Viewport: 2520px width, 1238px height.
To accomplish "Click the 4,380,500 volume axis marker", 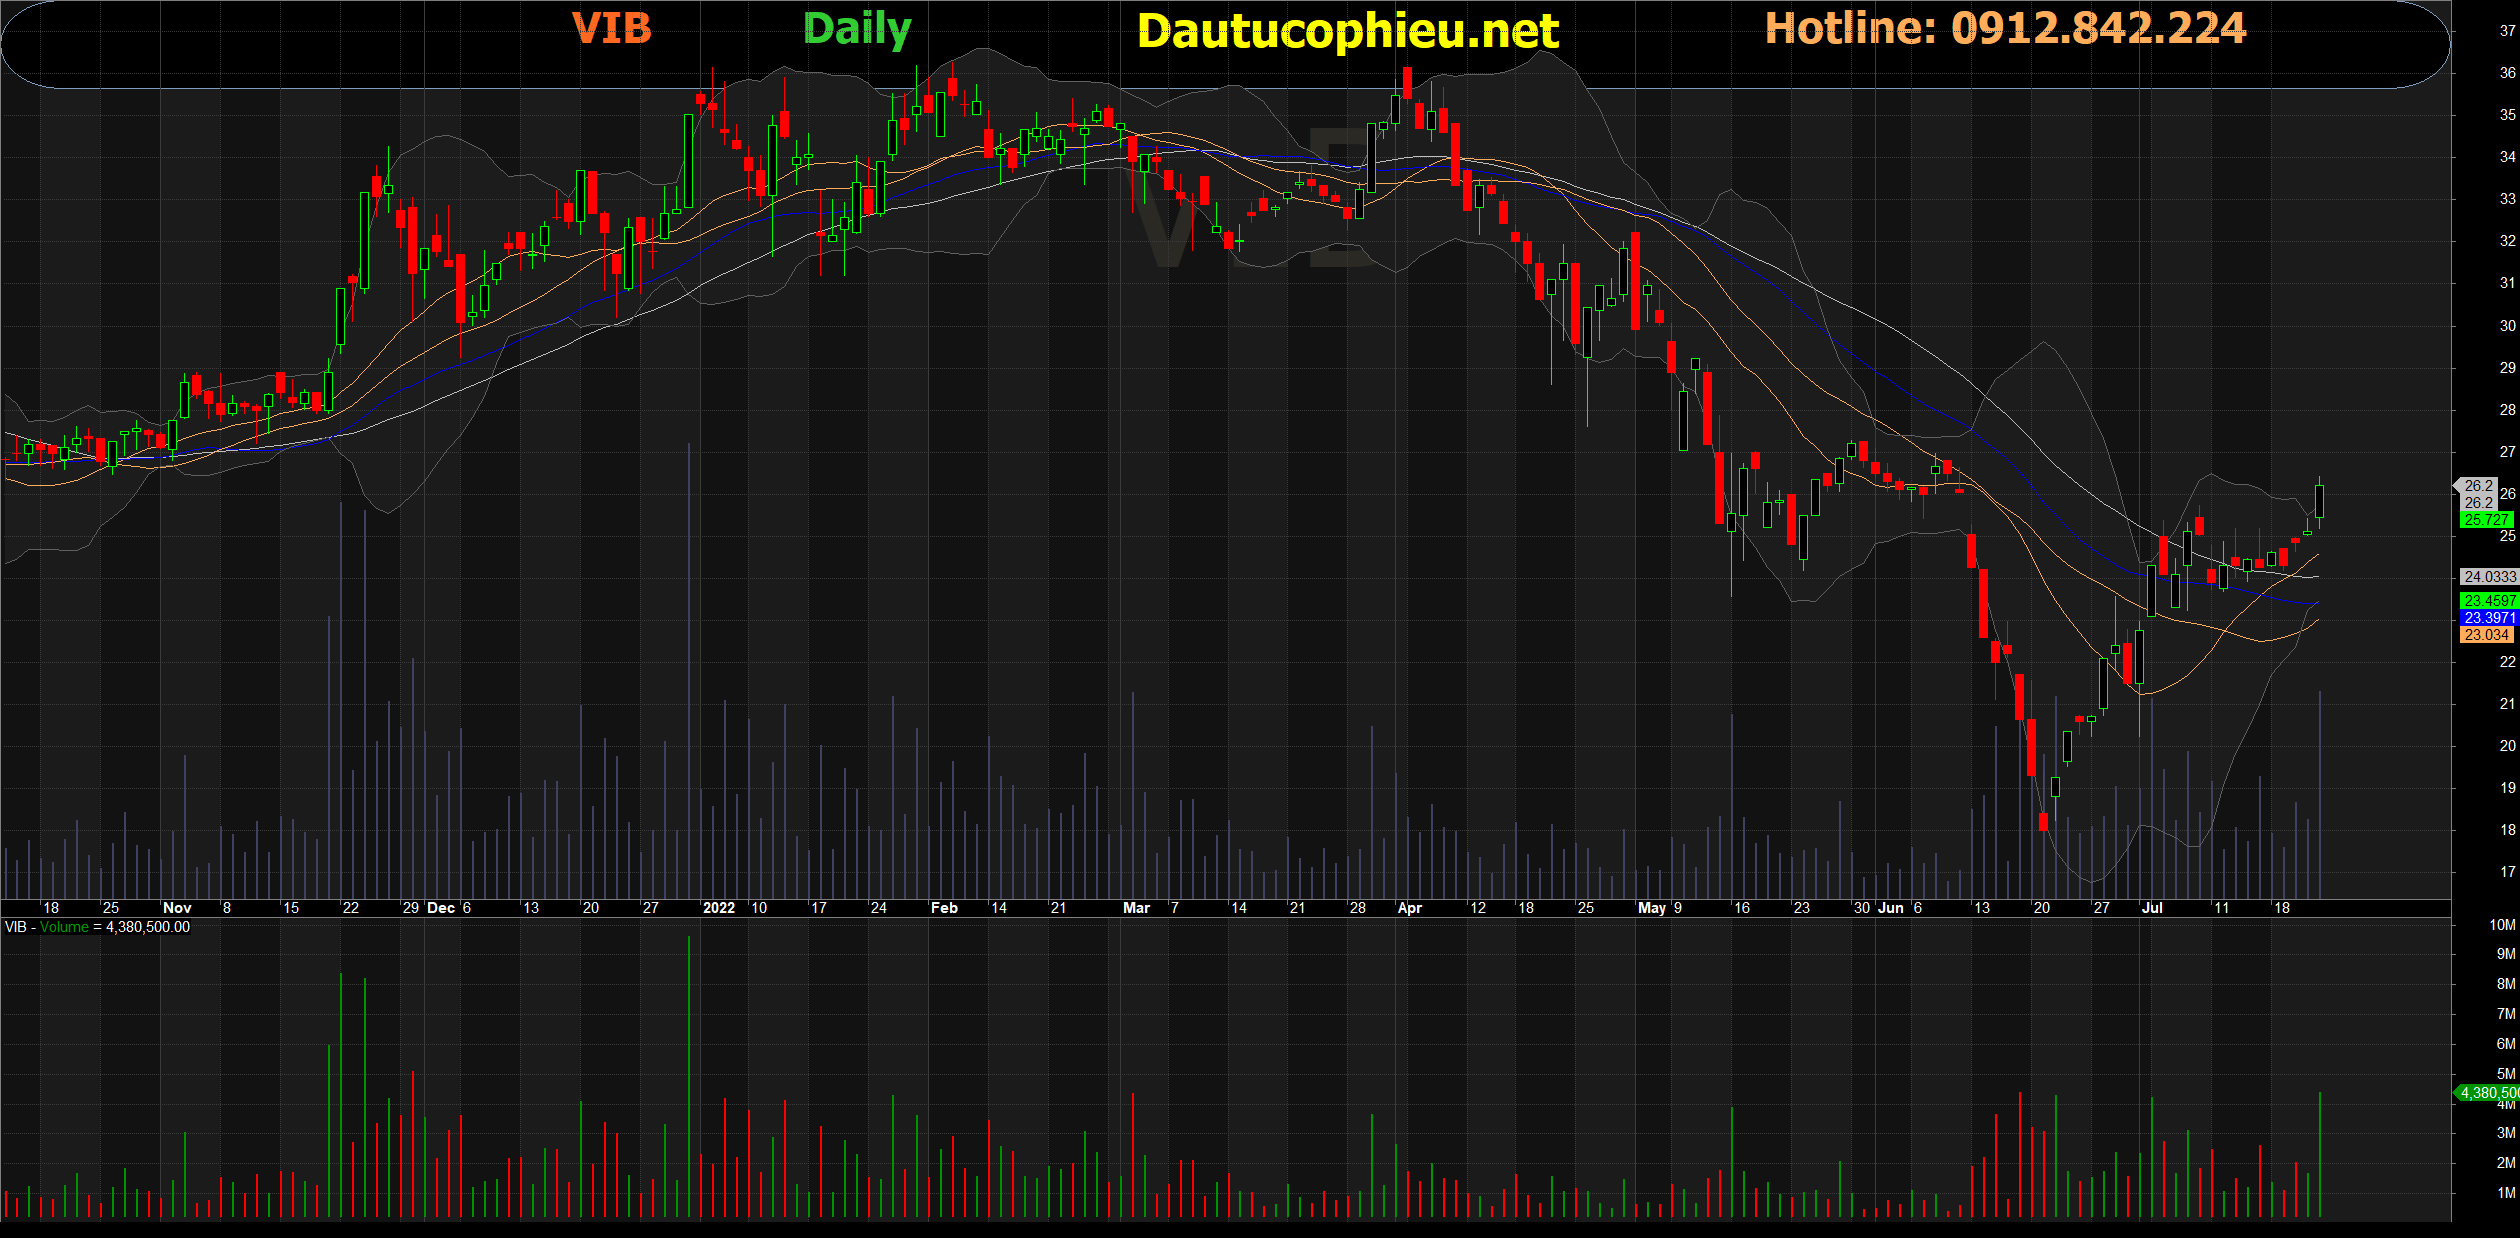I will point(2488,1093).
